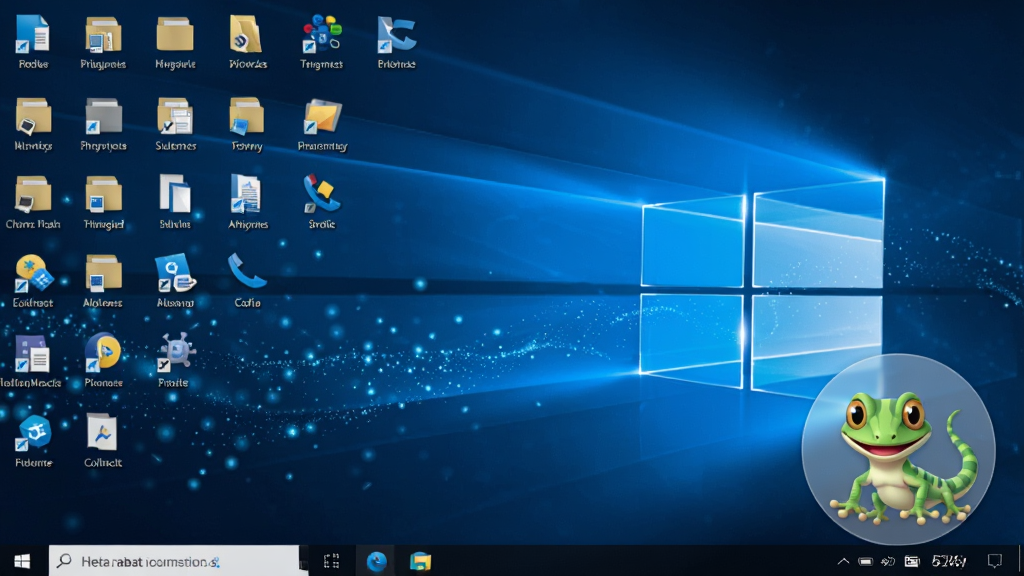Show hidden system tray icons
1024x576 pixels.
843,561
